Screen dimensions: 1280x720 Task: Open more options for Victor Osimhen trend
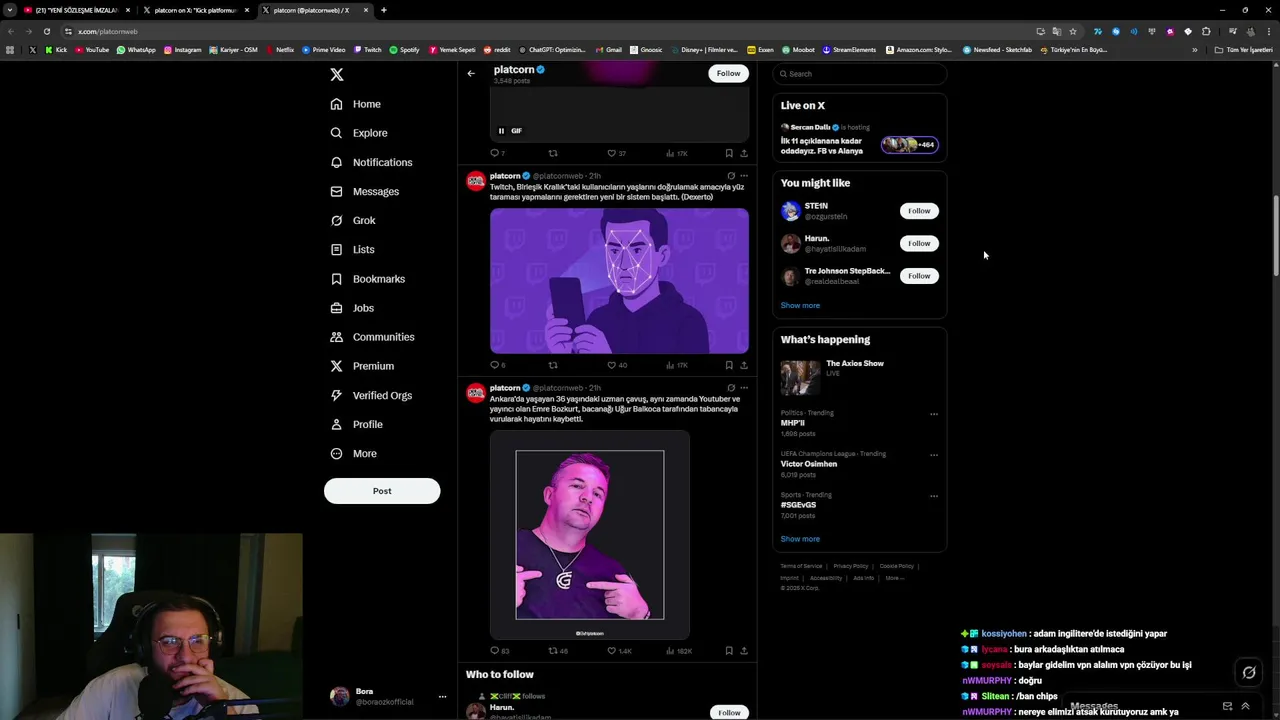click(934, 455)
